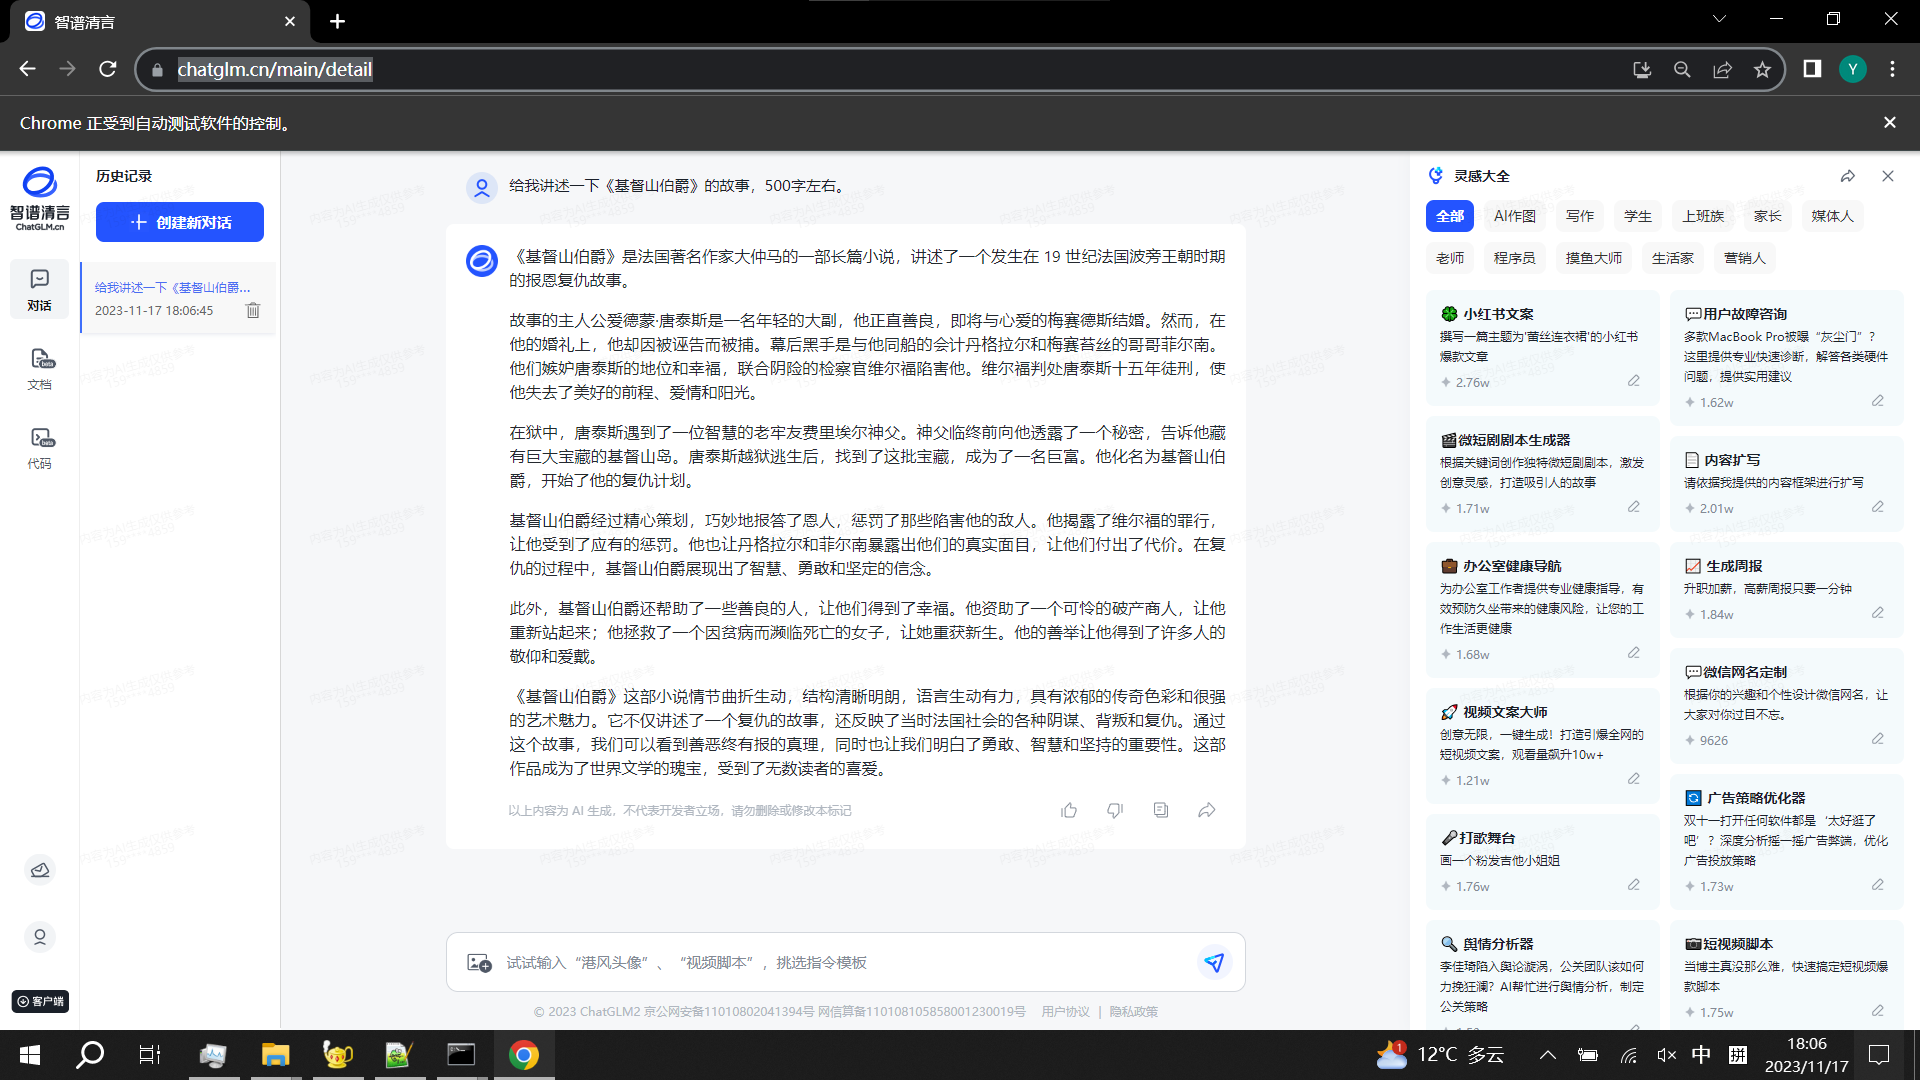
Task: Select the AI作图 category tab
Action: (1515, 216)
